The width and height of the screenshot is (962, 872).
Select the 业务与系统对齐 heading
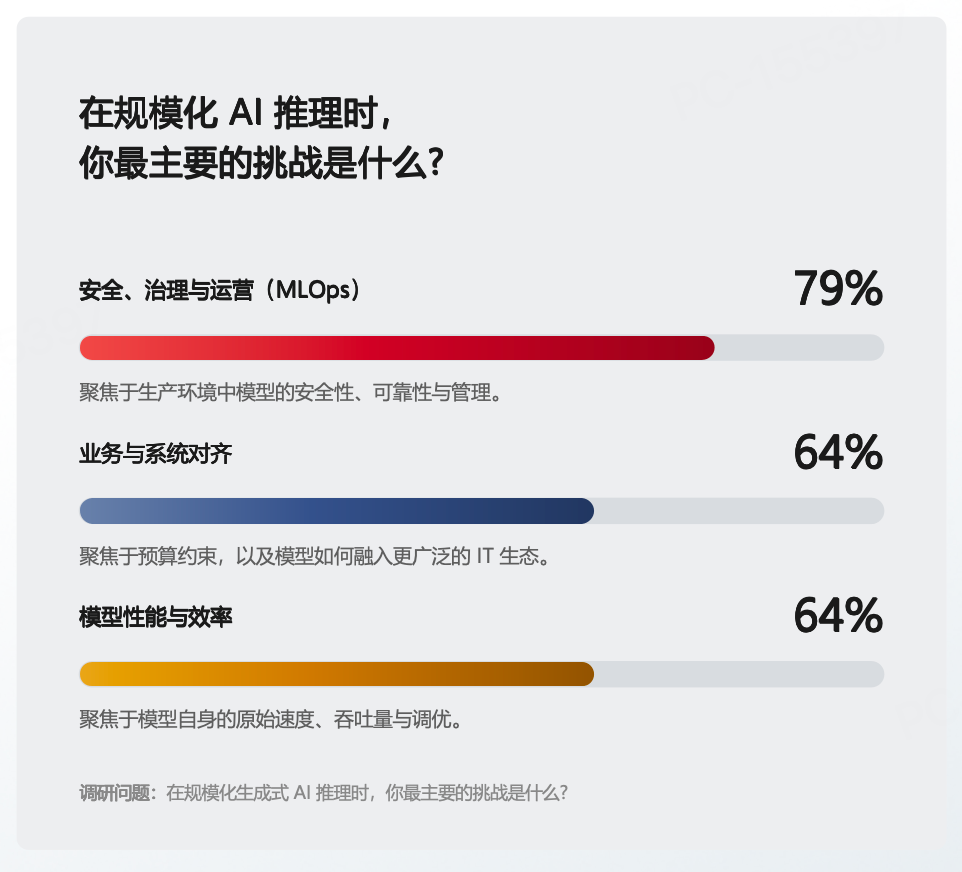click(156, 454)
